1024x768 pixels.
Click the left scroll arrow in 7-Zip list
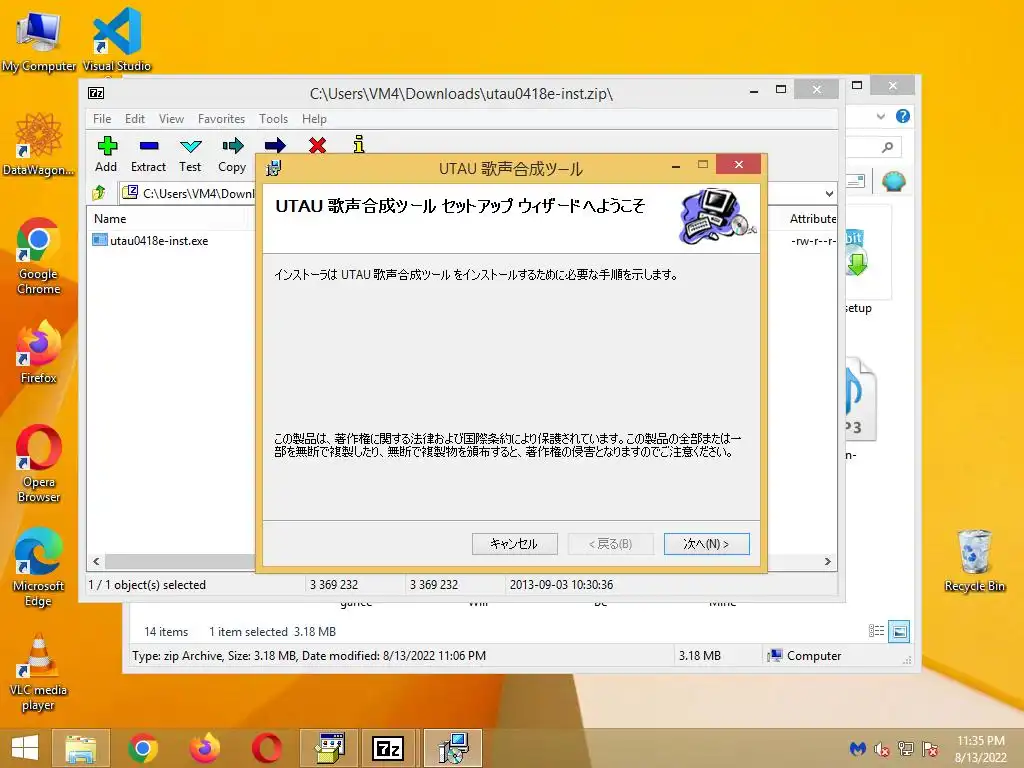(97, 562)
